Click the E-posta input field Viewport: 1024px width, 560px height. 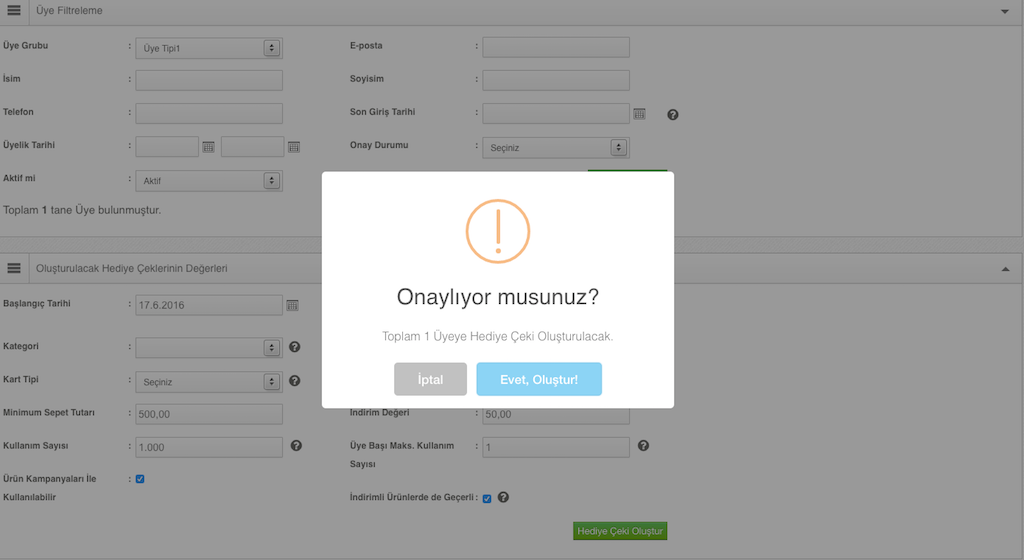[556, 47]
